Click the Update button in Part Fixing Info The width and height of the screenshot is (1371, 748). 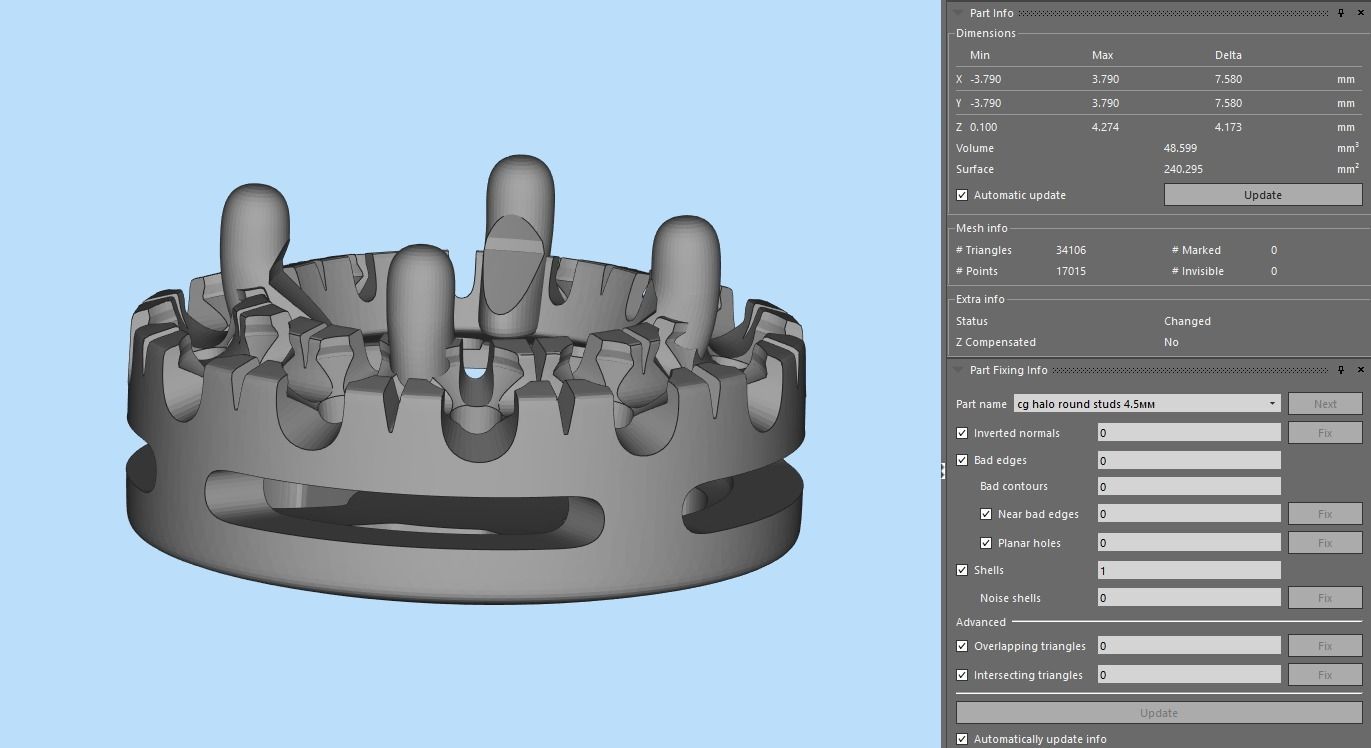[1159, 713]
